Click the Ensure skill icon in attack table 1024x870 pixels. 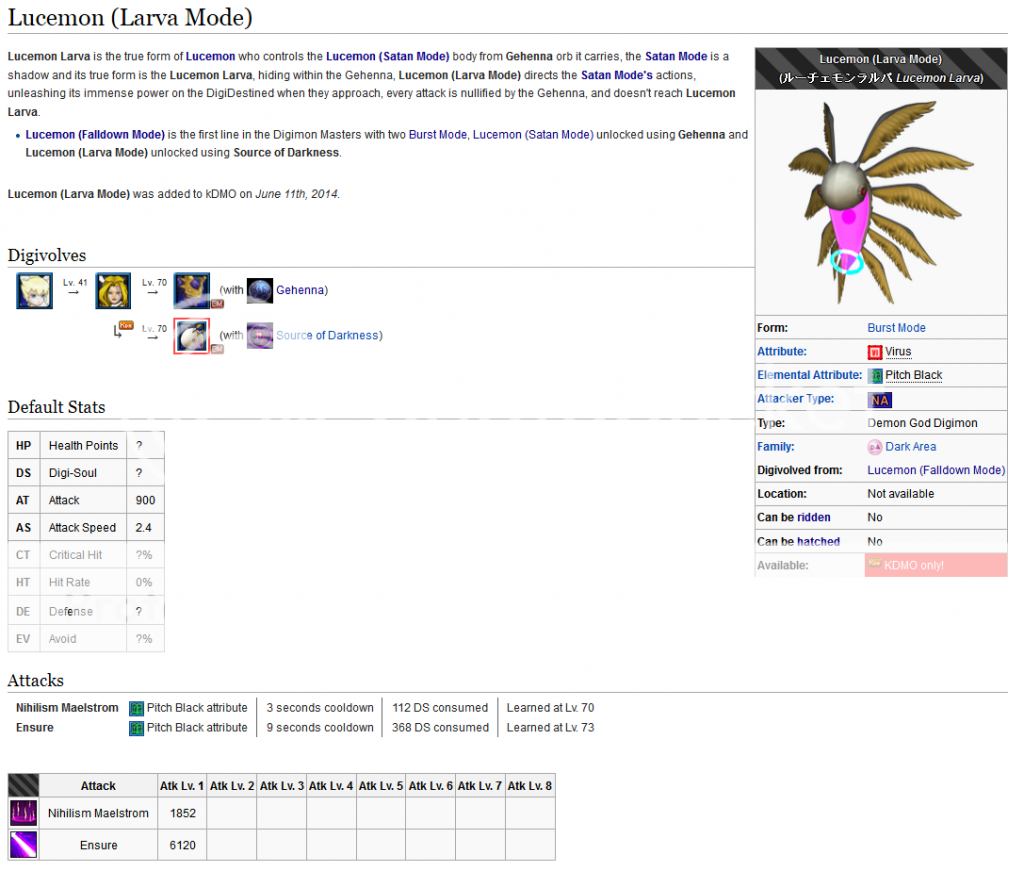[x=23, y=845]
